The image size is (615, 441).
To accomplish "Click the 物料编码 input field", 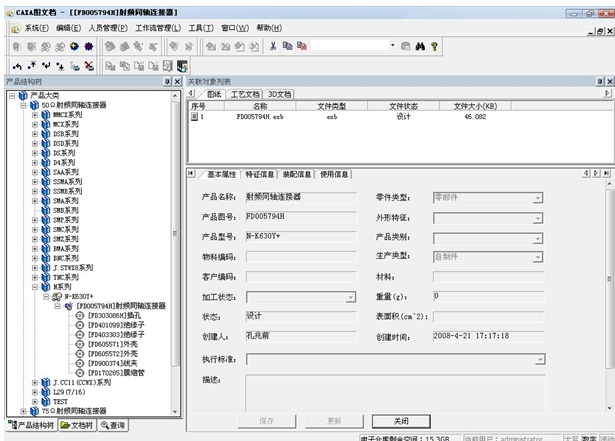I will (x=300, y=256).
